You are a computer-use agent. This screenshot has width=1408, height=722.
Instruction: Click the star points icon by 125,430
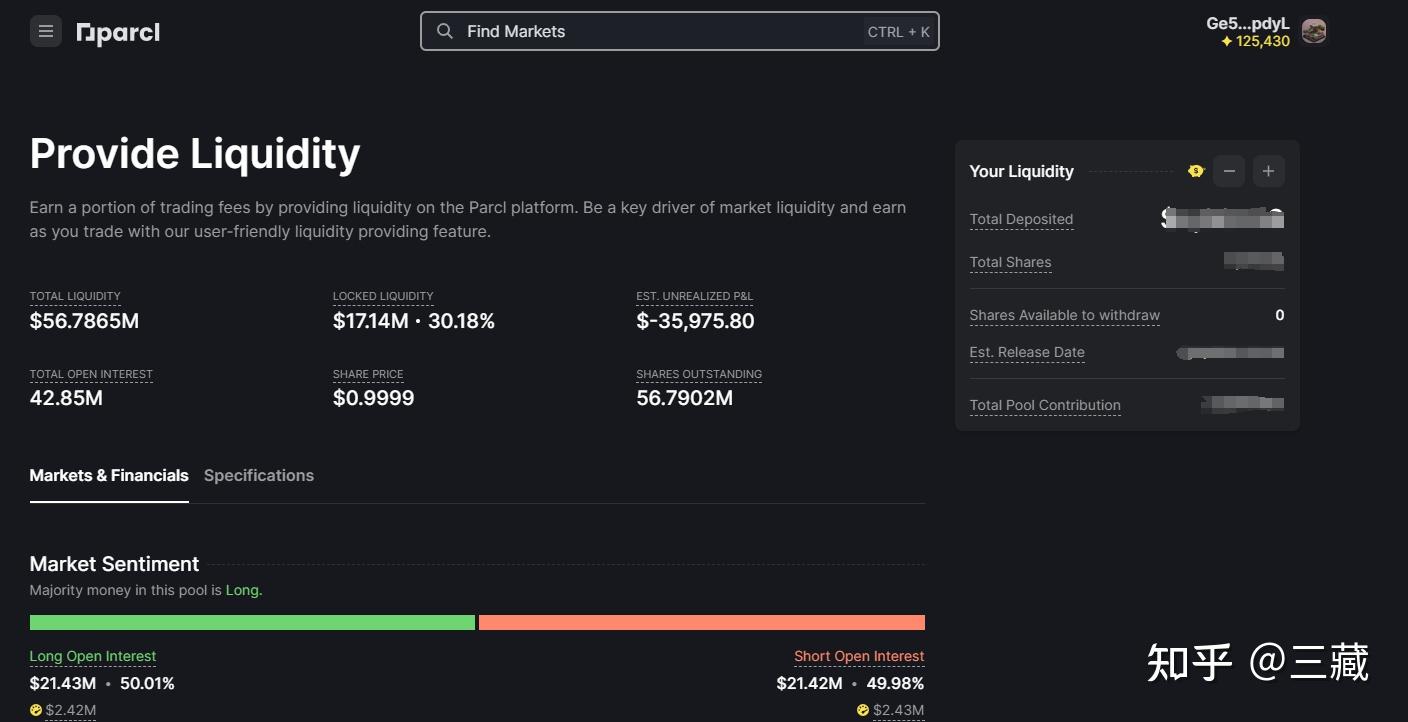tap(1227, 42)
